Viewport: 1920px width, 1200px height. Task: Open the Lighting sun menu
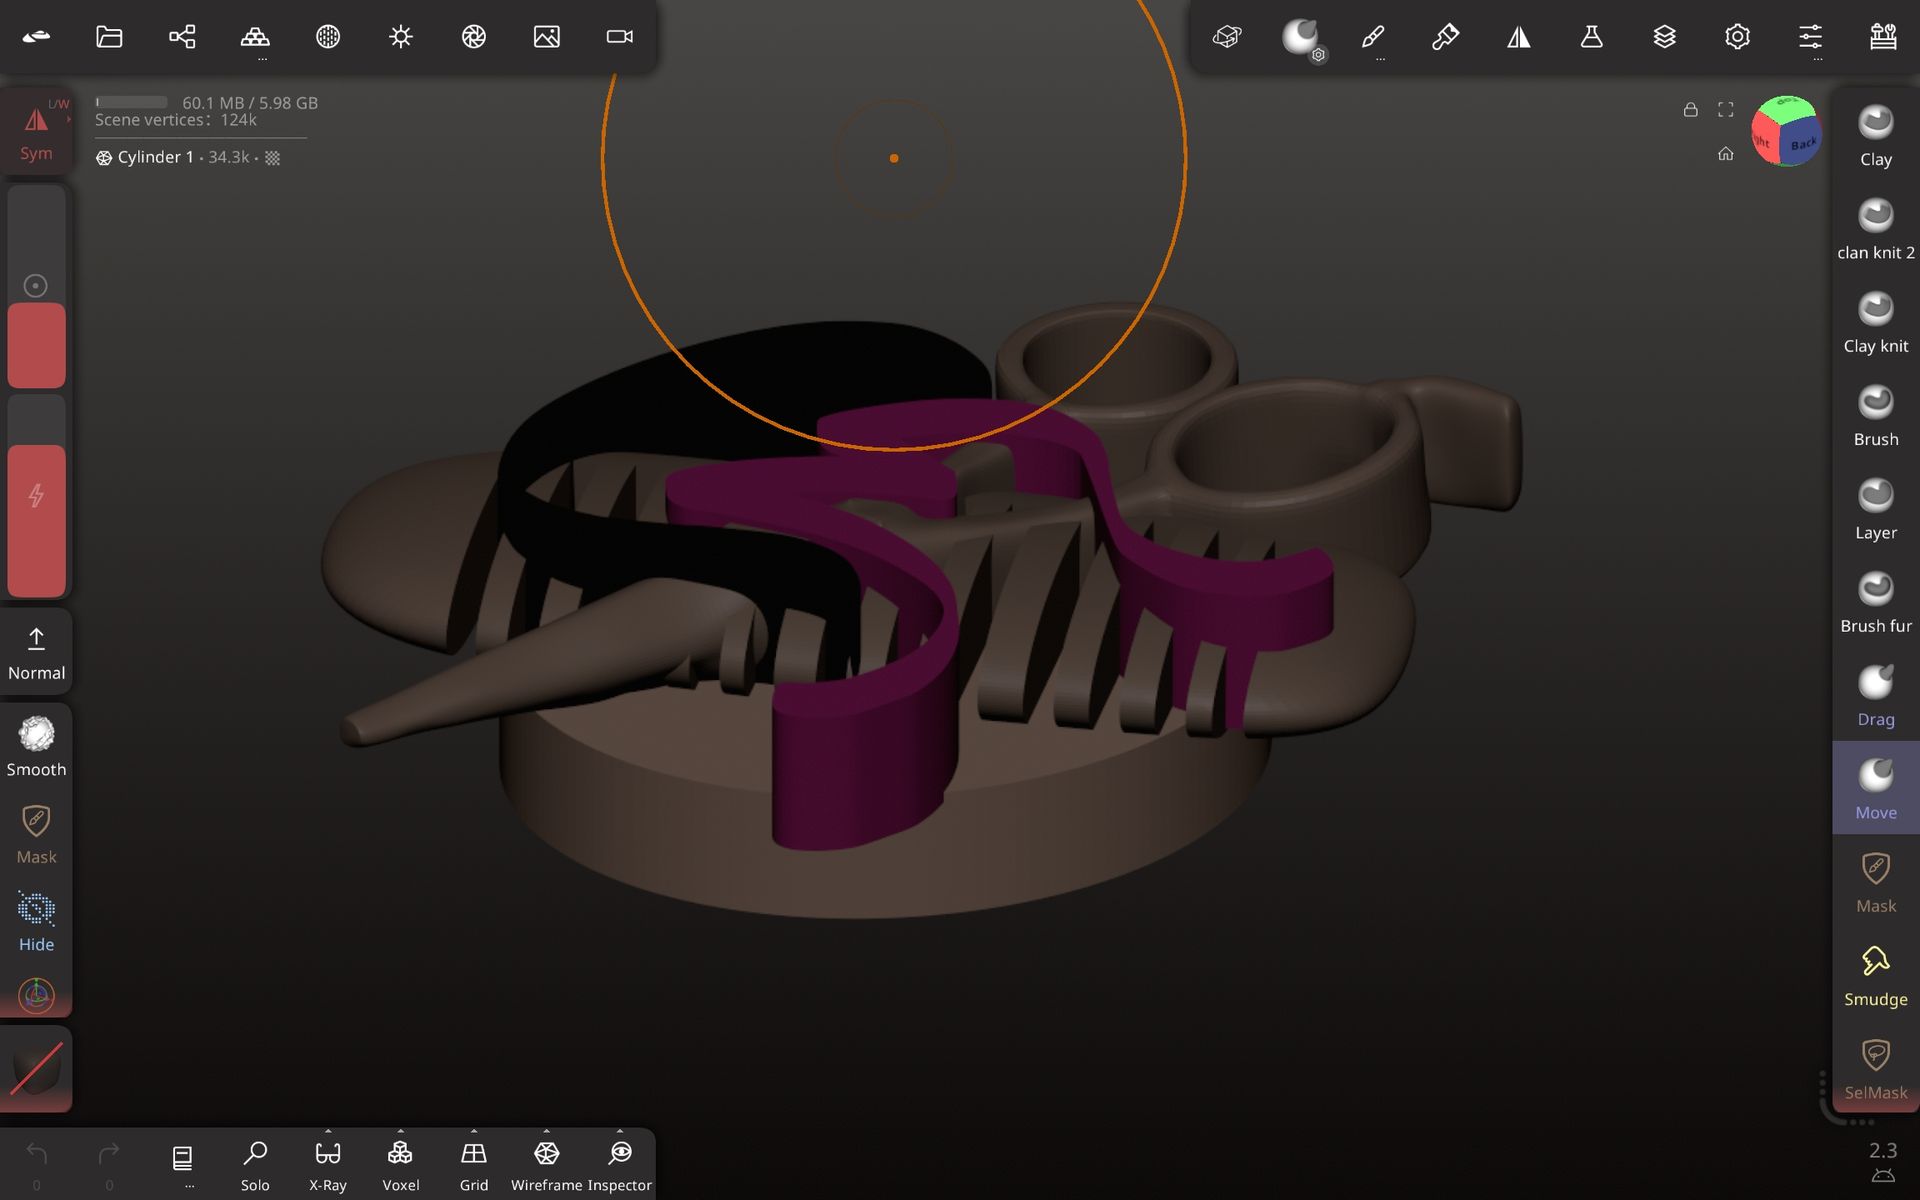click(x=401, y=37)
